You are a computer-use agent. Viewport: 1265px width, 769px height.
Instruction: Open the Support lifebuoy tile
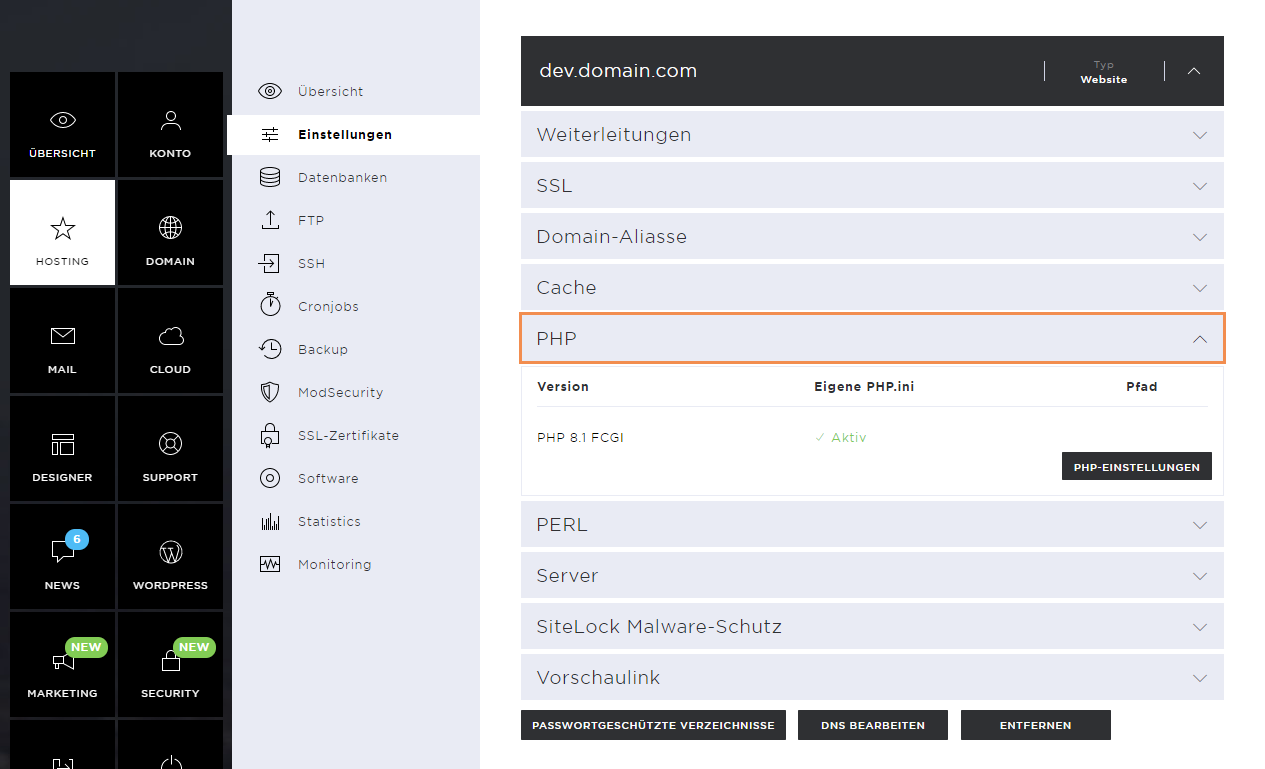(x=170, y=448)
